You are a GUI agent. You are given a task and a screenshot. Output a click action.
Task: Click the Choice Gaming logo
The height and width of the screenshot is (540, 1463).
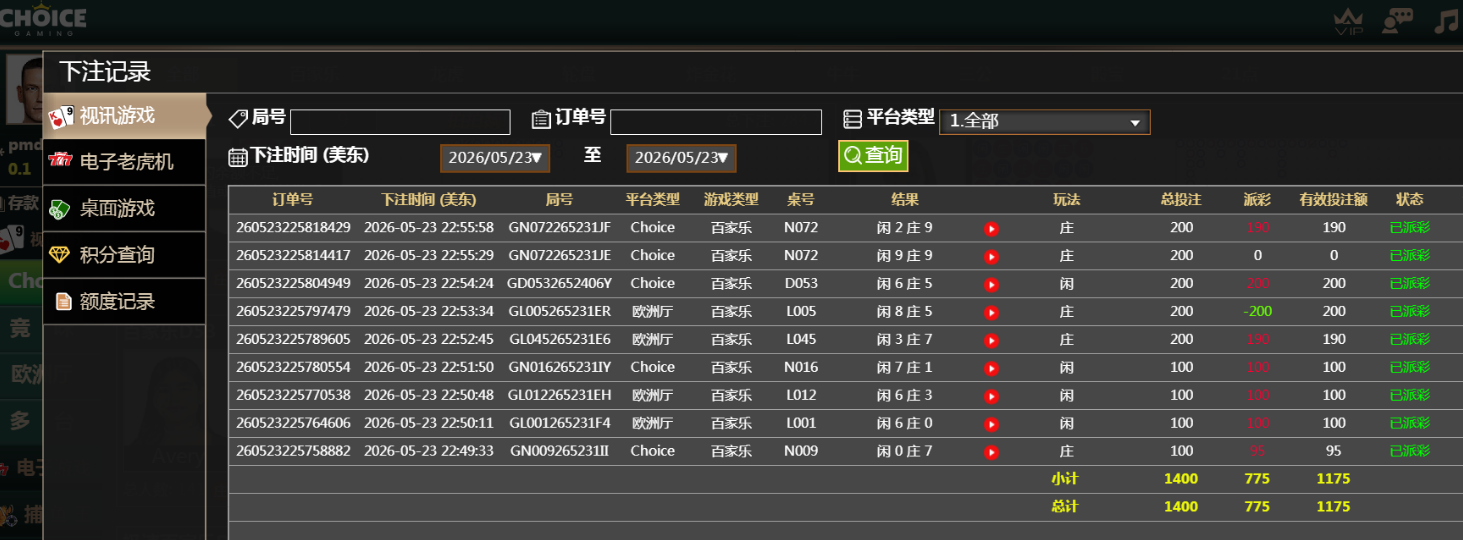[43, 19]
